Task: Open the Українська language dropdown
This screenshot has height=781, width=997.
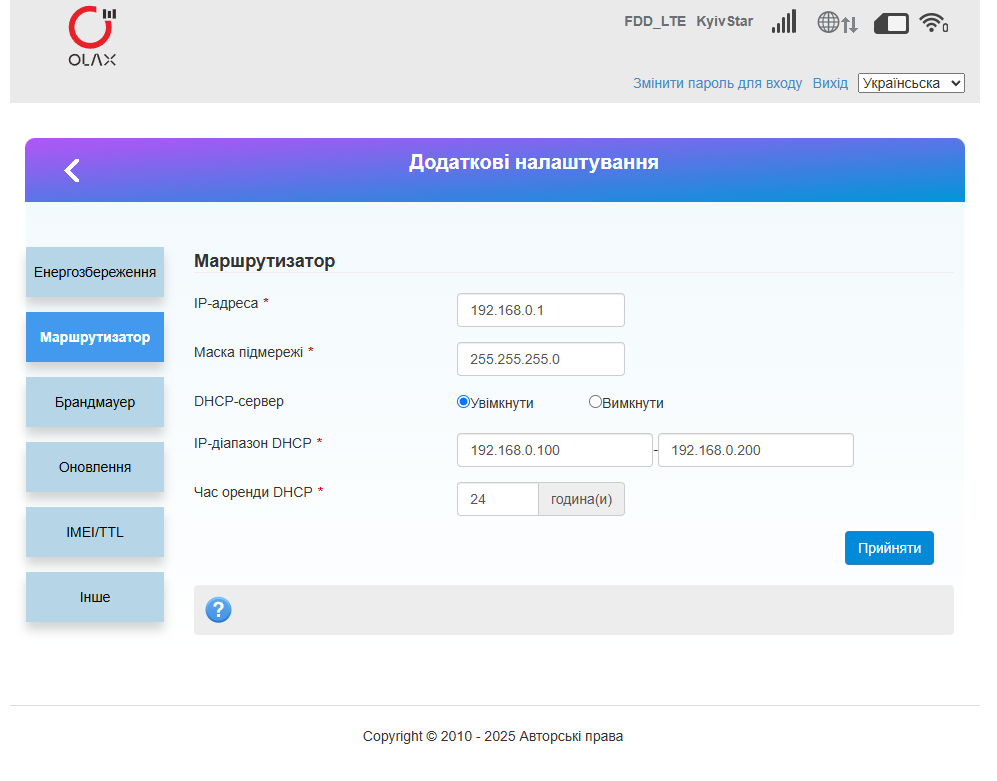Action: (911, 83)
